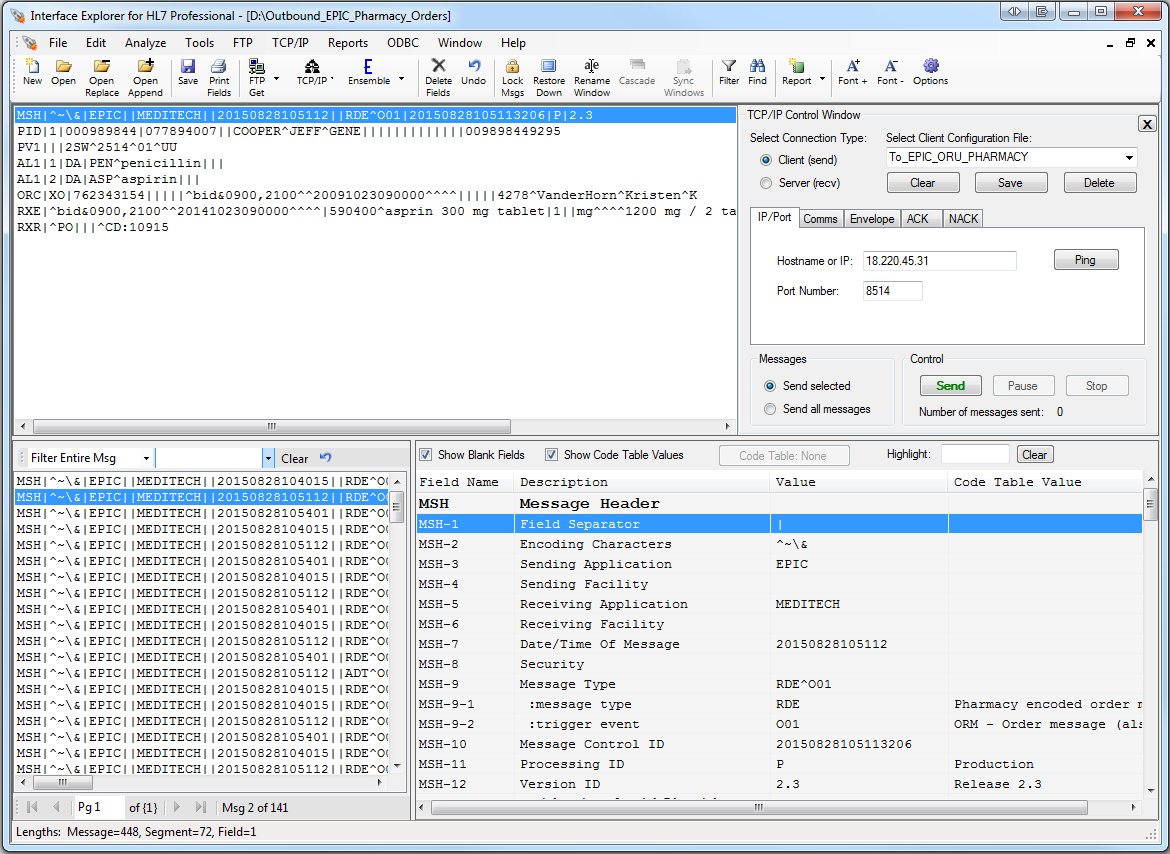Screen dimensions: 1170x854
Task: Click the Port Number input field
Action: pyautogui.click(x=892, y=291)
